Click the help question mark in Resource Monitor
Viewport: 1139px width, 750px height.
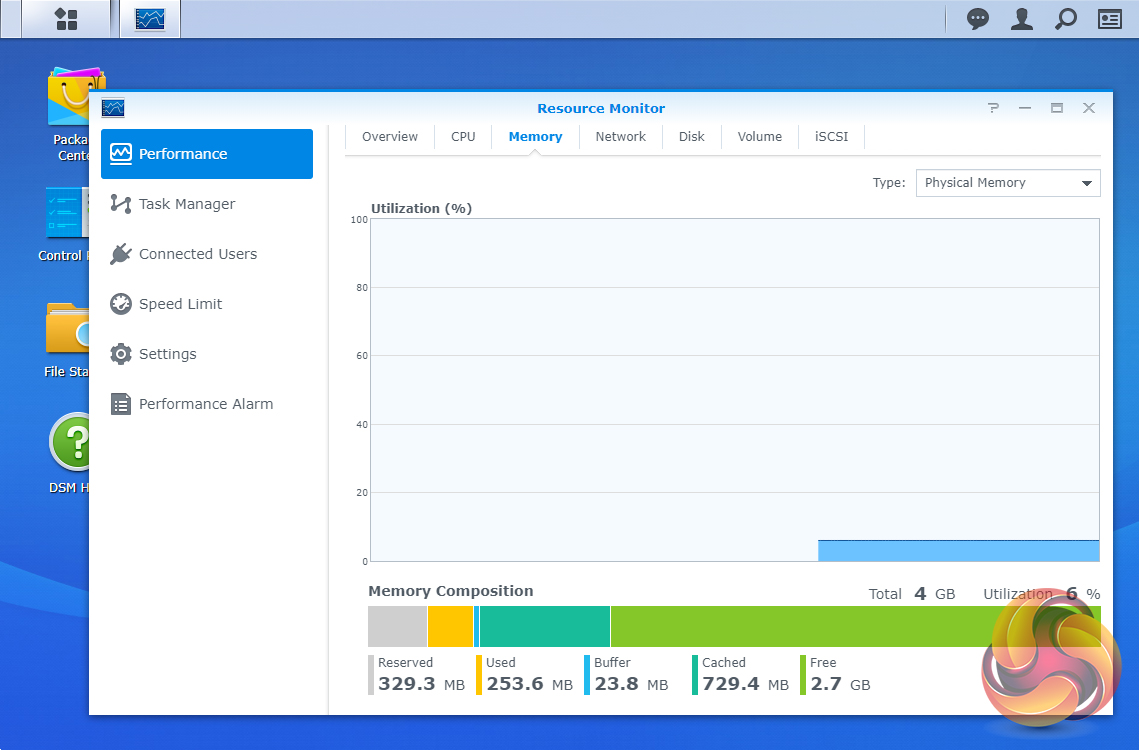992,108
